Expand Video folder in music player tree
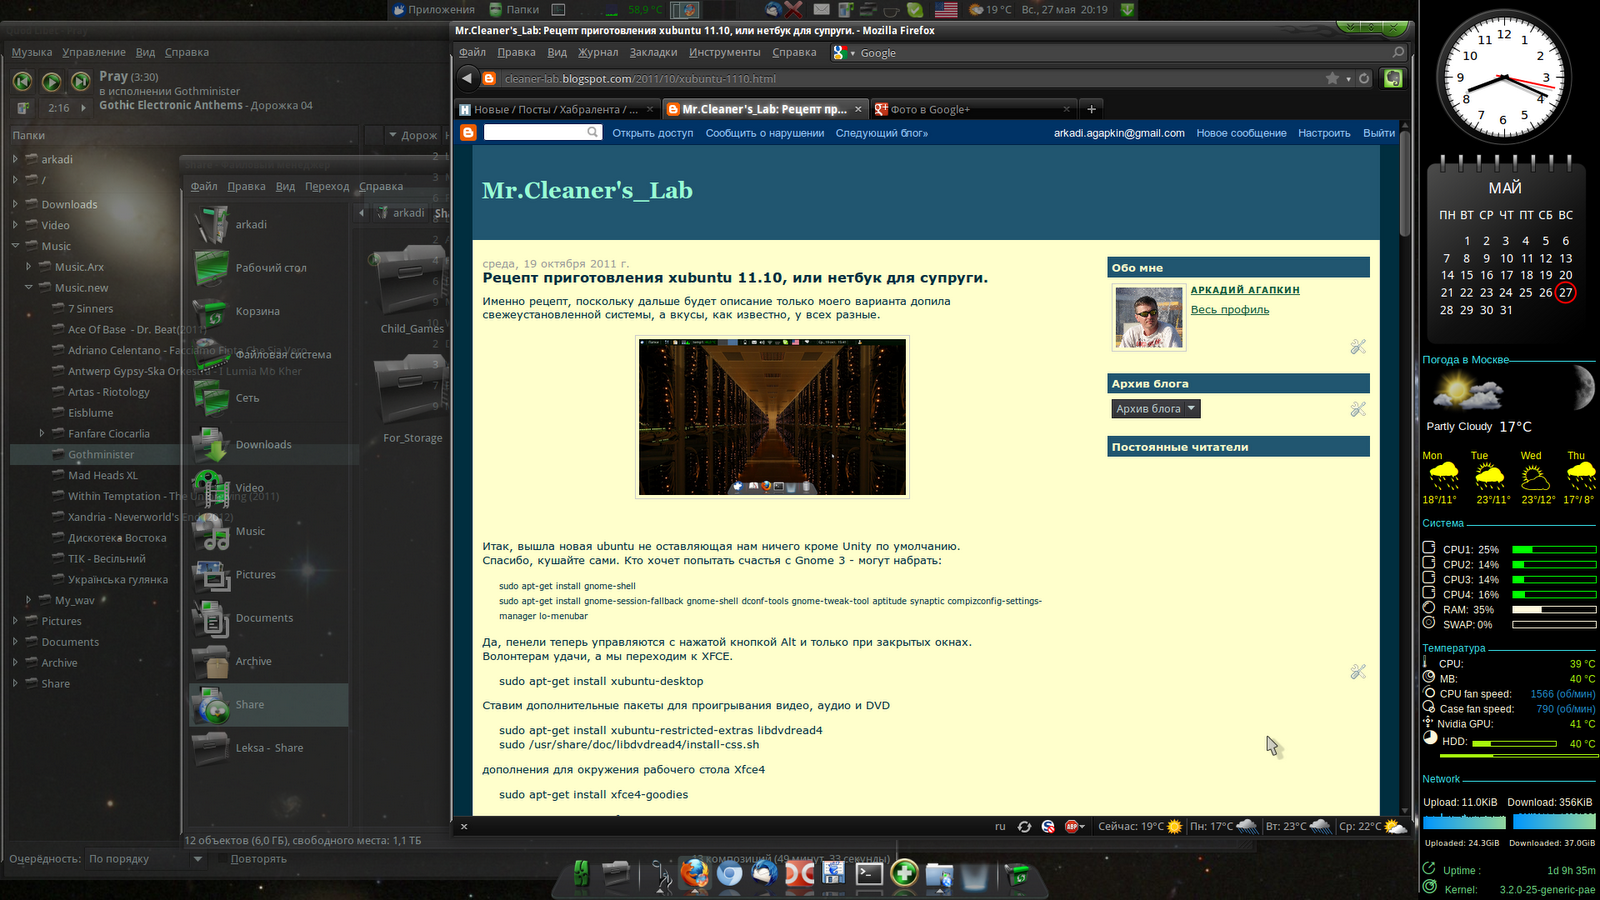Image resolution: width=1600 pixels, height=900 pixels. pos(15,225)
